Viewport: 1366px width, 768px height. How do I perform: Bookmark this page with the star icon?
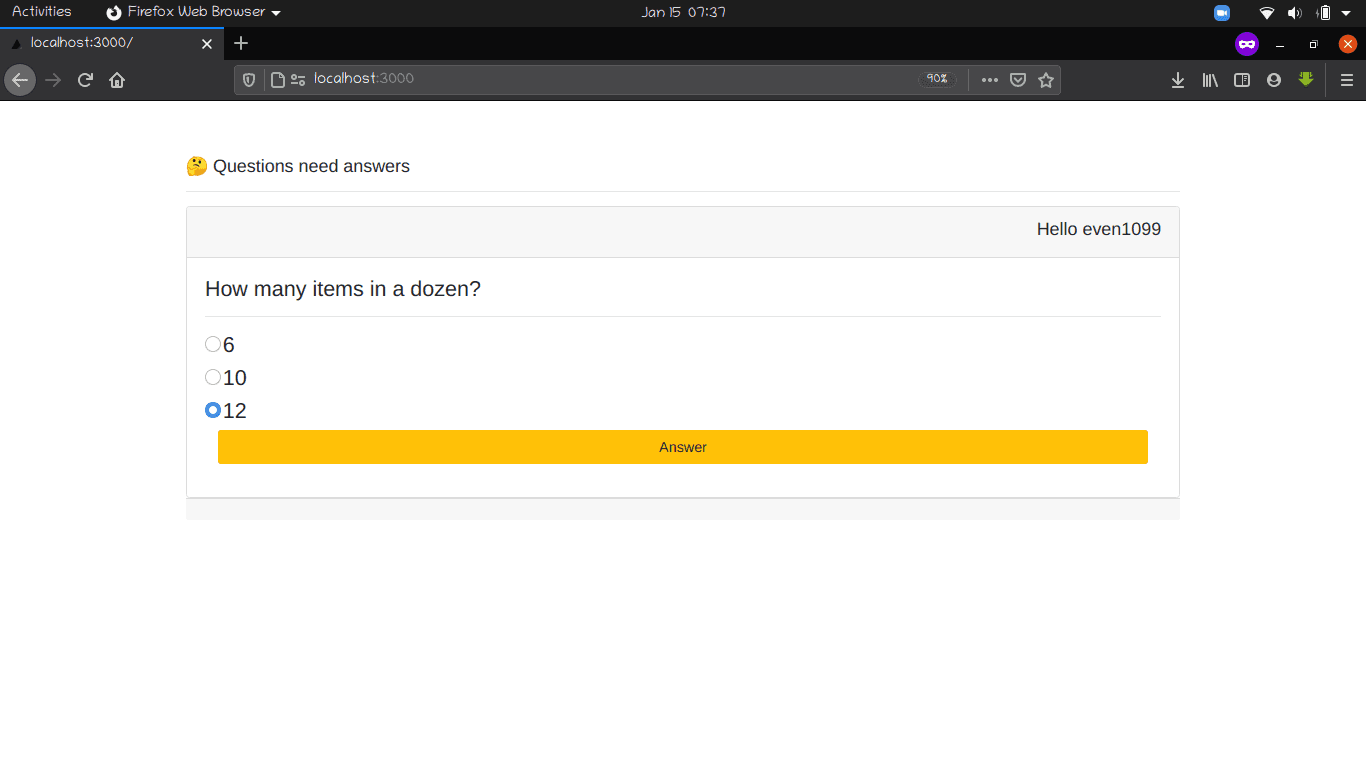click(1046, 80)
